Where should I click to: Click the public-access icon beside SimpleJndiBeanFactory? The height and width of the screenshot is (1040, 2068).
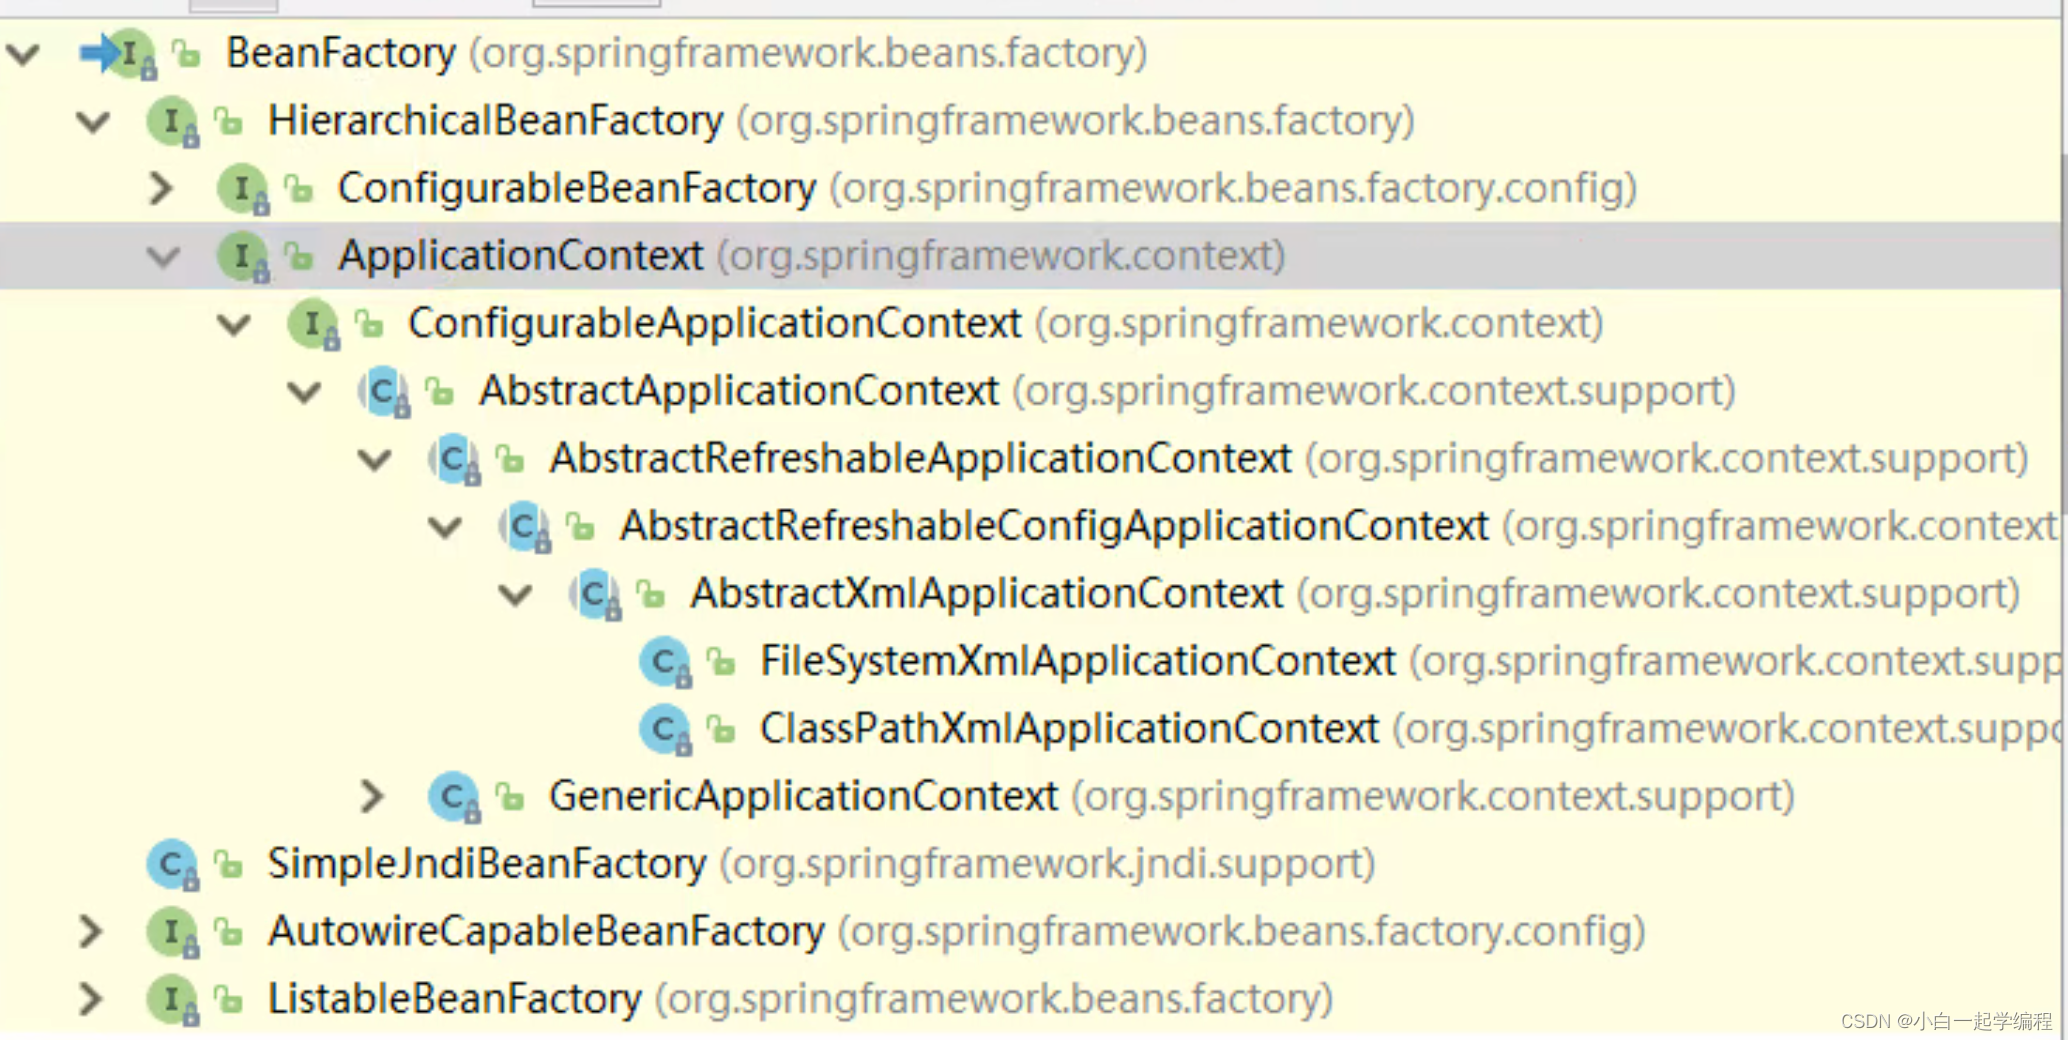[228, 864]
